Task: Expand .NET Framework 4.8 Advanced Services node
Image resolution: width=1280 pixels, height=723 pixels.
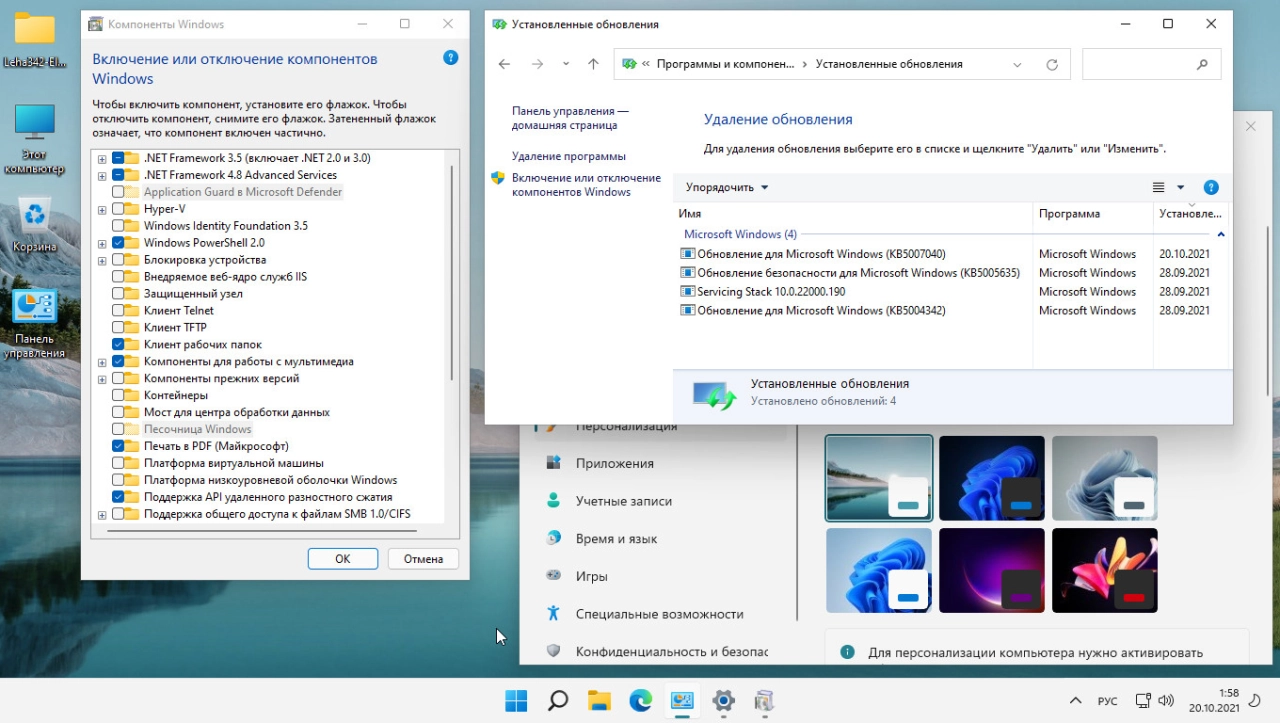Action: [102, 175]
